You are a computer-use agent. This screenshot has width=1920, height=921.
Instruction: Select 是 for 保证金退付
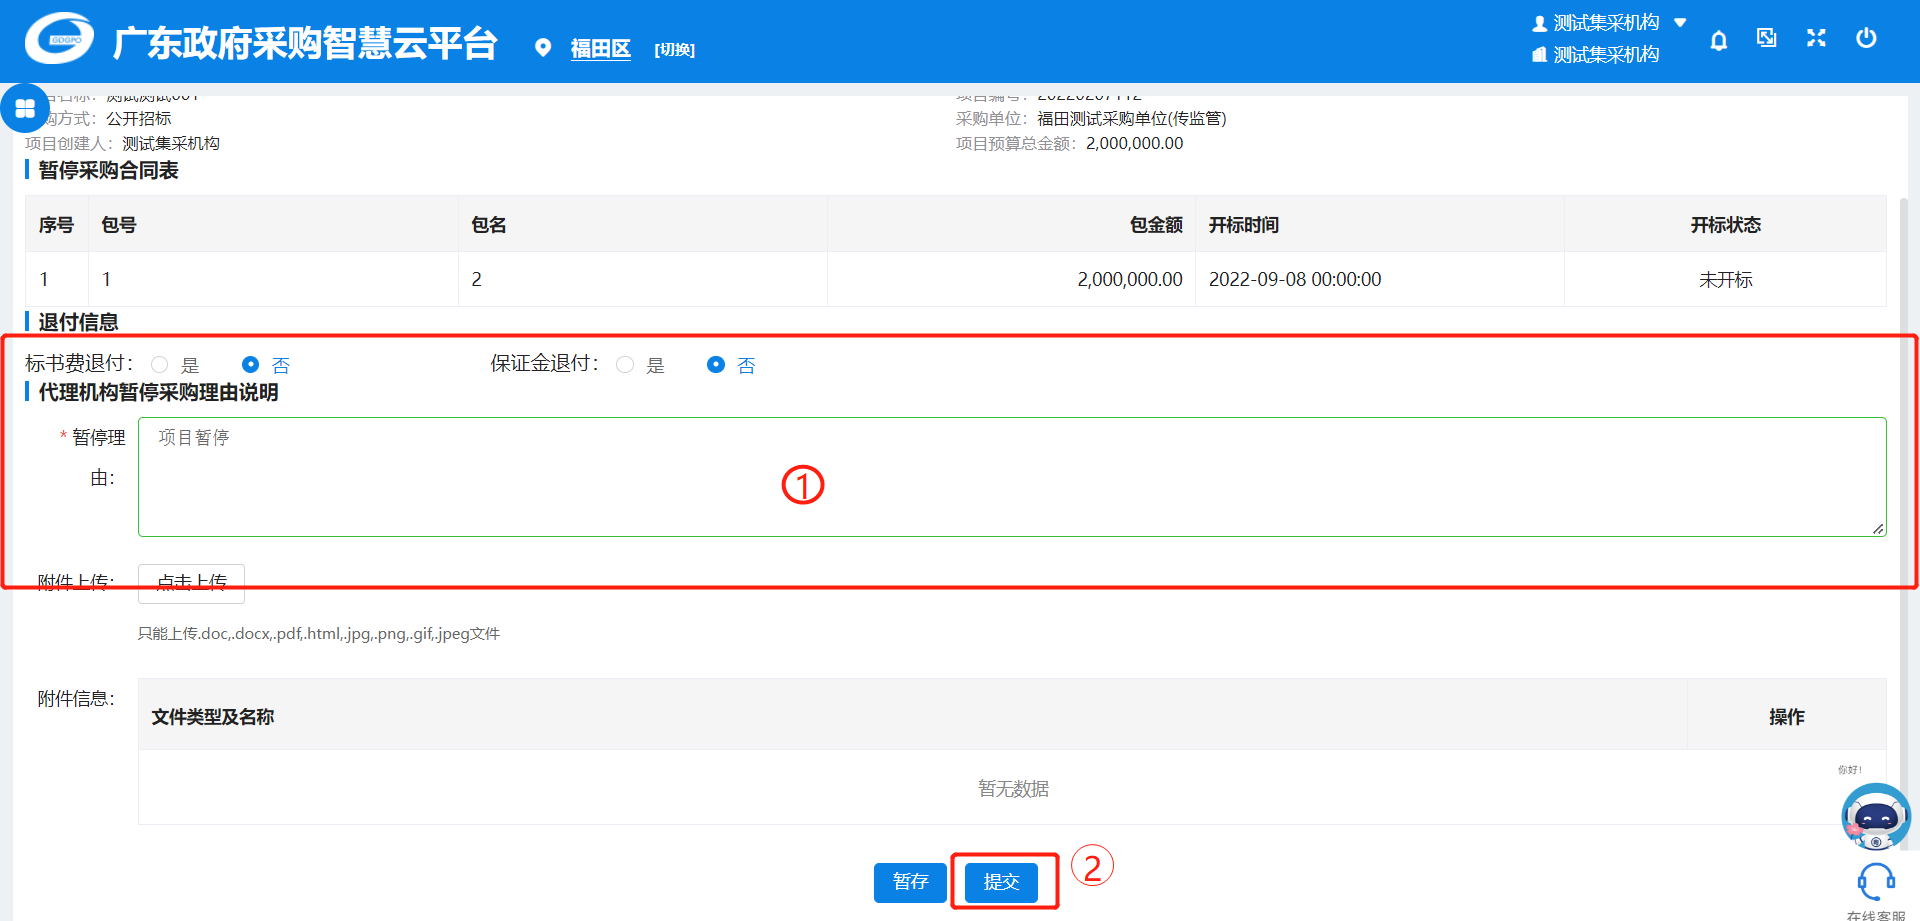[x=625, y=365]
